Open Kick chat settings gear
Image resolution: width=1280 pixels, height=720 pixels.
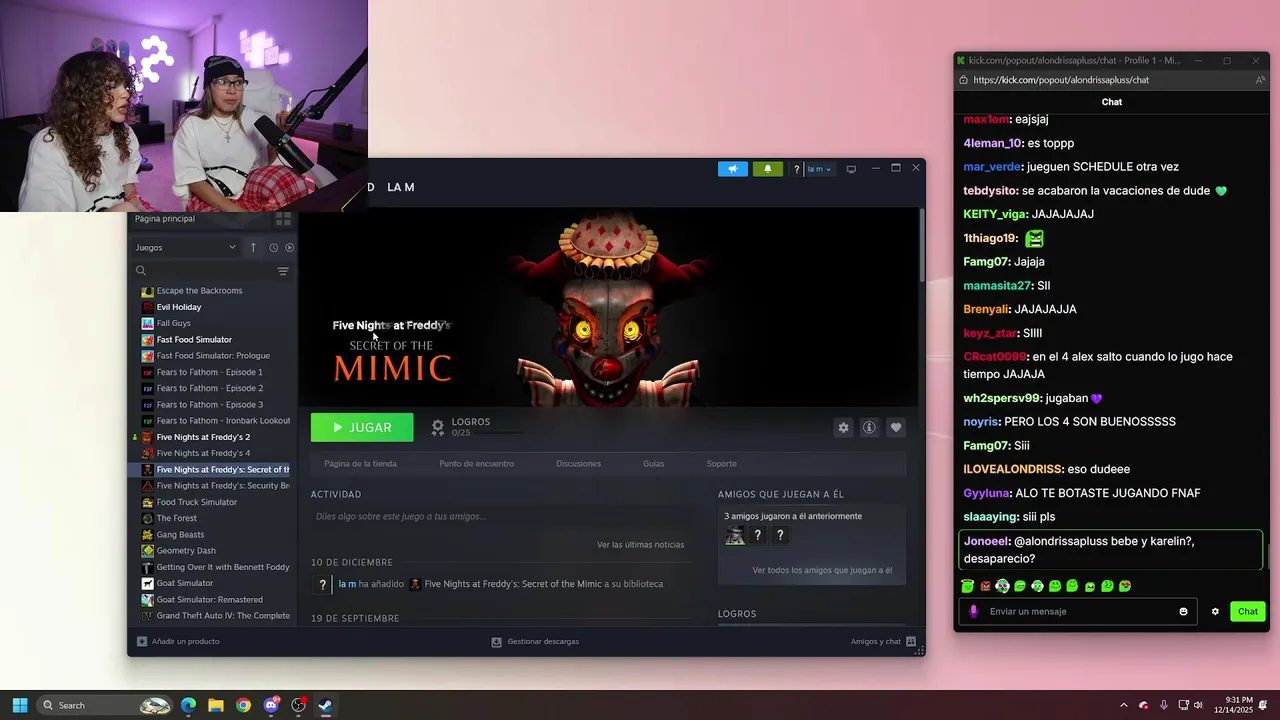1215,612
